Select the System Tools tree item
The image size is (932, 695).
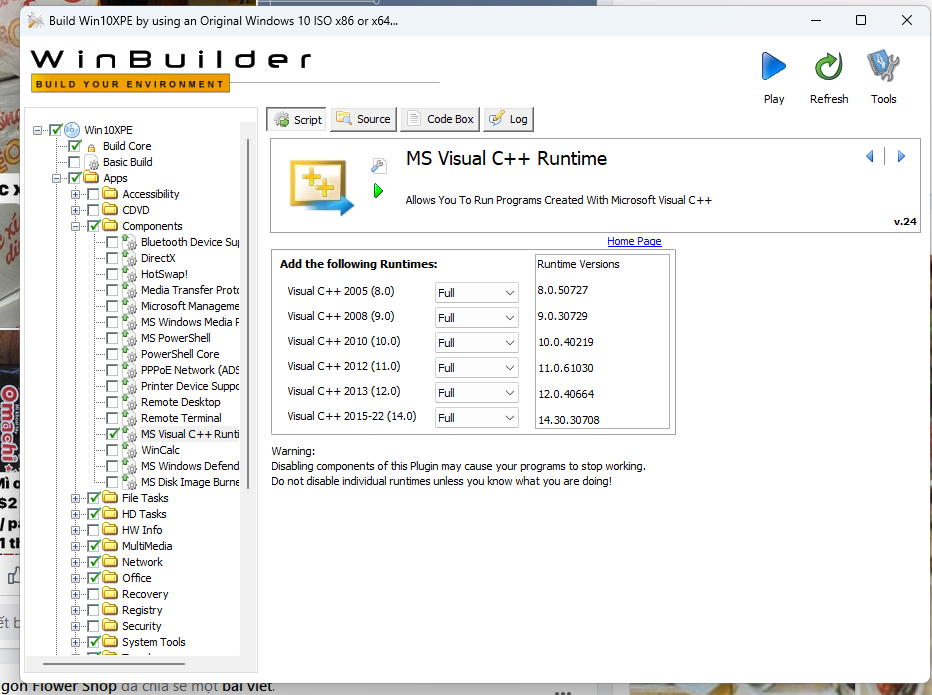click(x=153, y=642)
